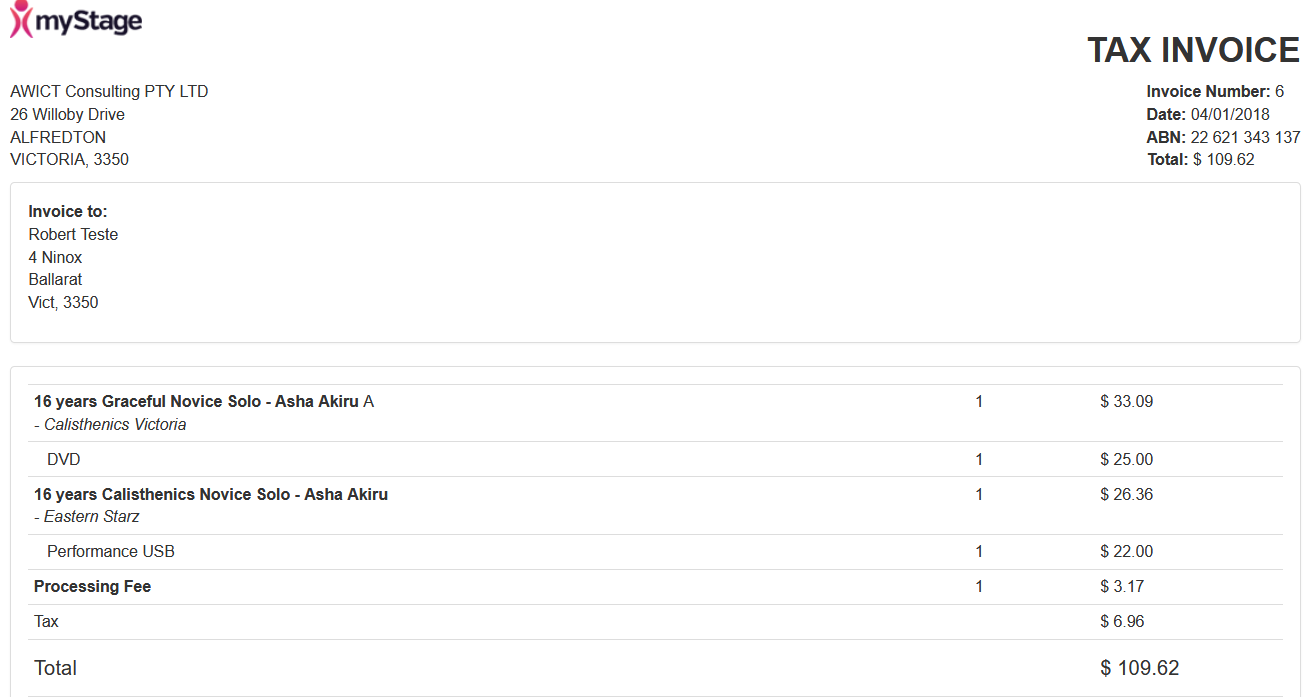Select the invoice date 04/01/2018
Screen dimensions: 1303x697
(1230, 114)
